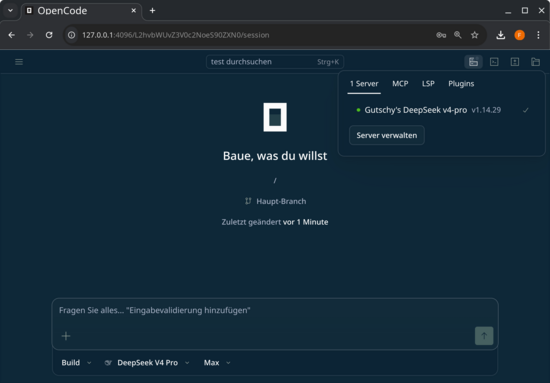The image size is (550, 383).
Task: Switch to the LSP tab
Action: pyautogui.click(x=428, y=84)
